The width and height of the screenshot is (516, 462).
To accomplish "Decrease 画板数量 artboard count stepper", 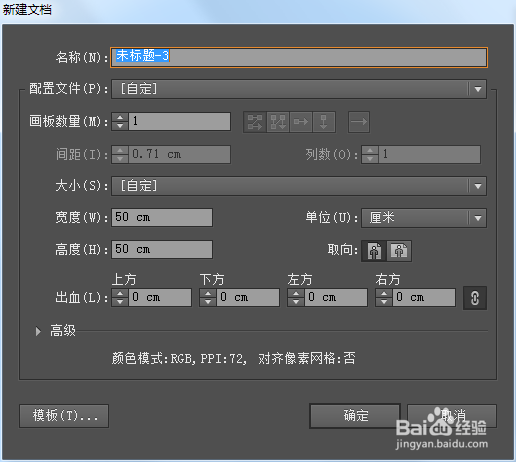I will click(120, 126).
